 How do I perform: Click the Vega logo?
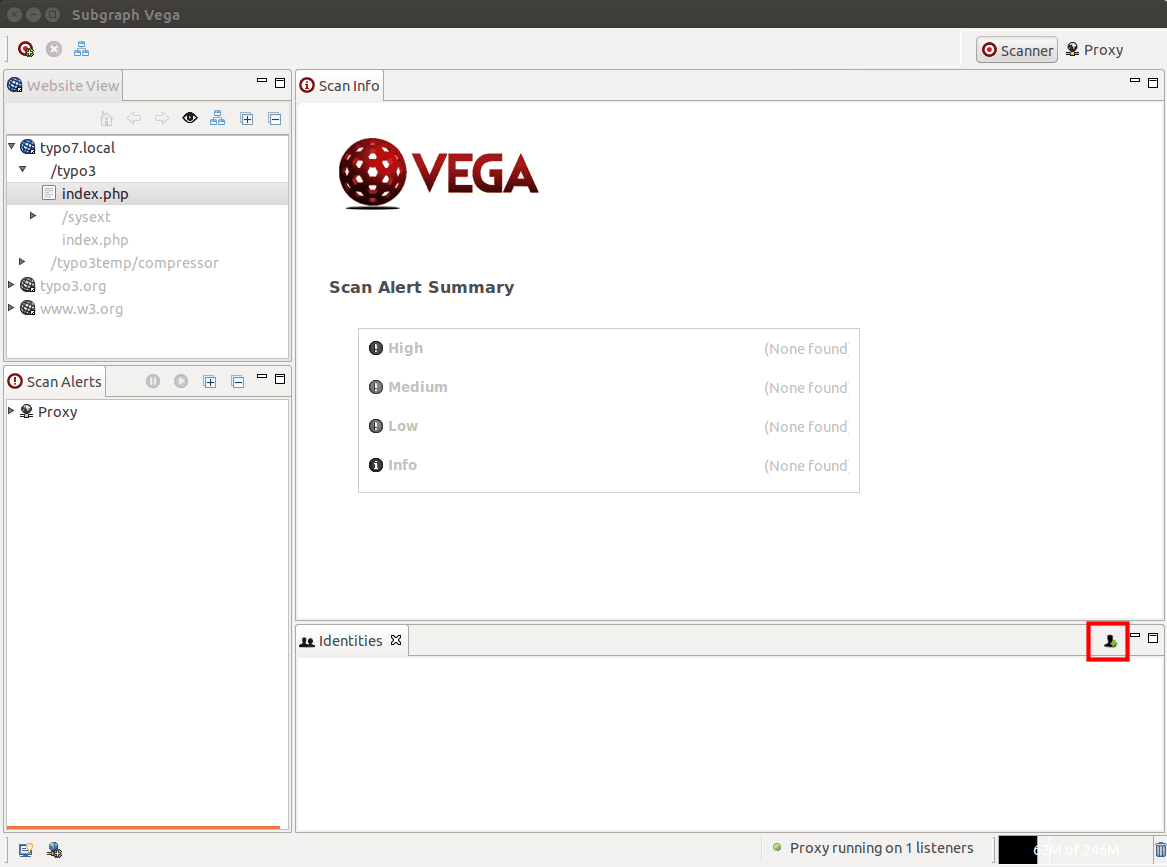point(438,173)
